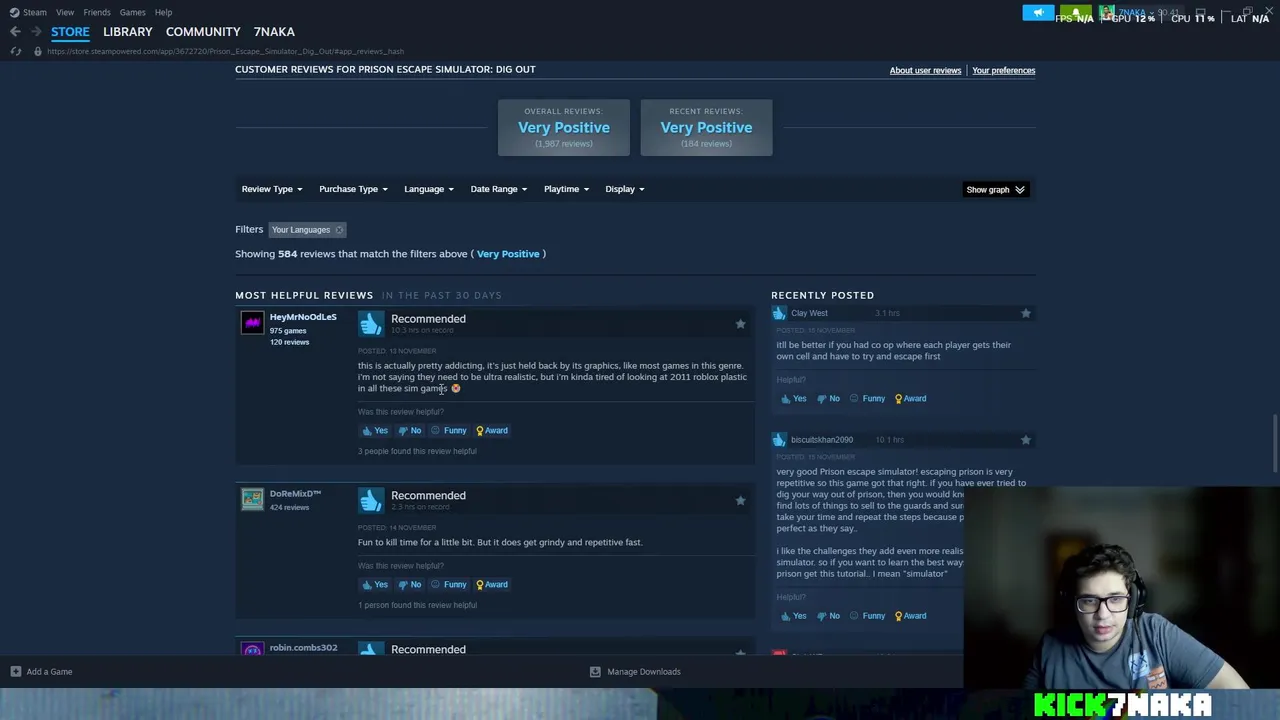Open 120 reviews link under HeyMrNoOdLeS

(289, 342)
